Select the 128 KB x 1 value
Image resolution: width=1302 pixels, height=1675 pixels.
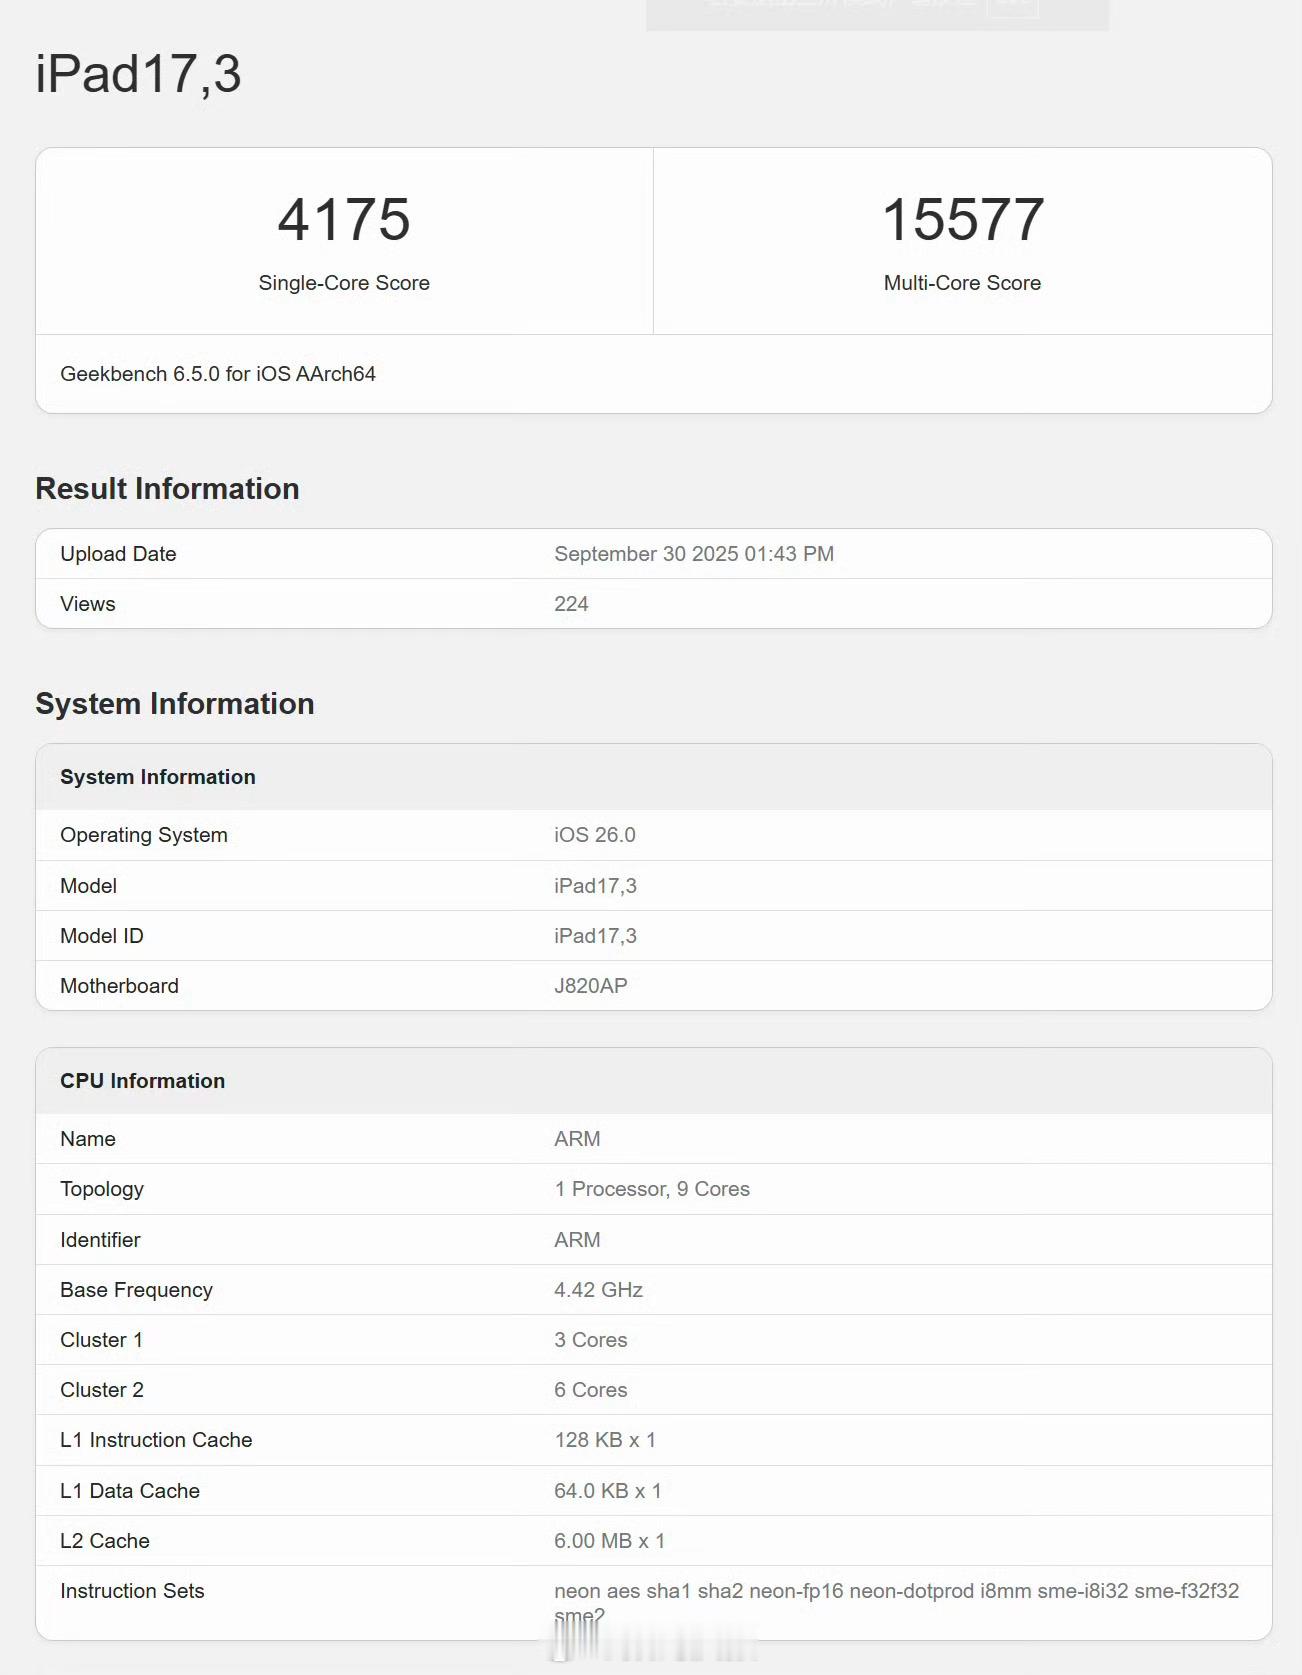[605, 1440]
